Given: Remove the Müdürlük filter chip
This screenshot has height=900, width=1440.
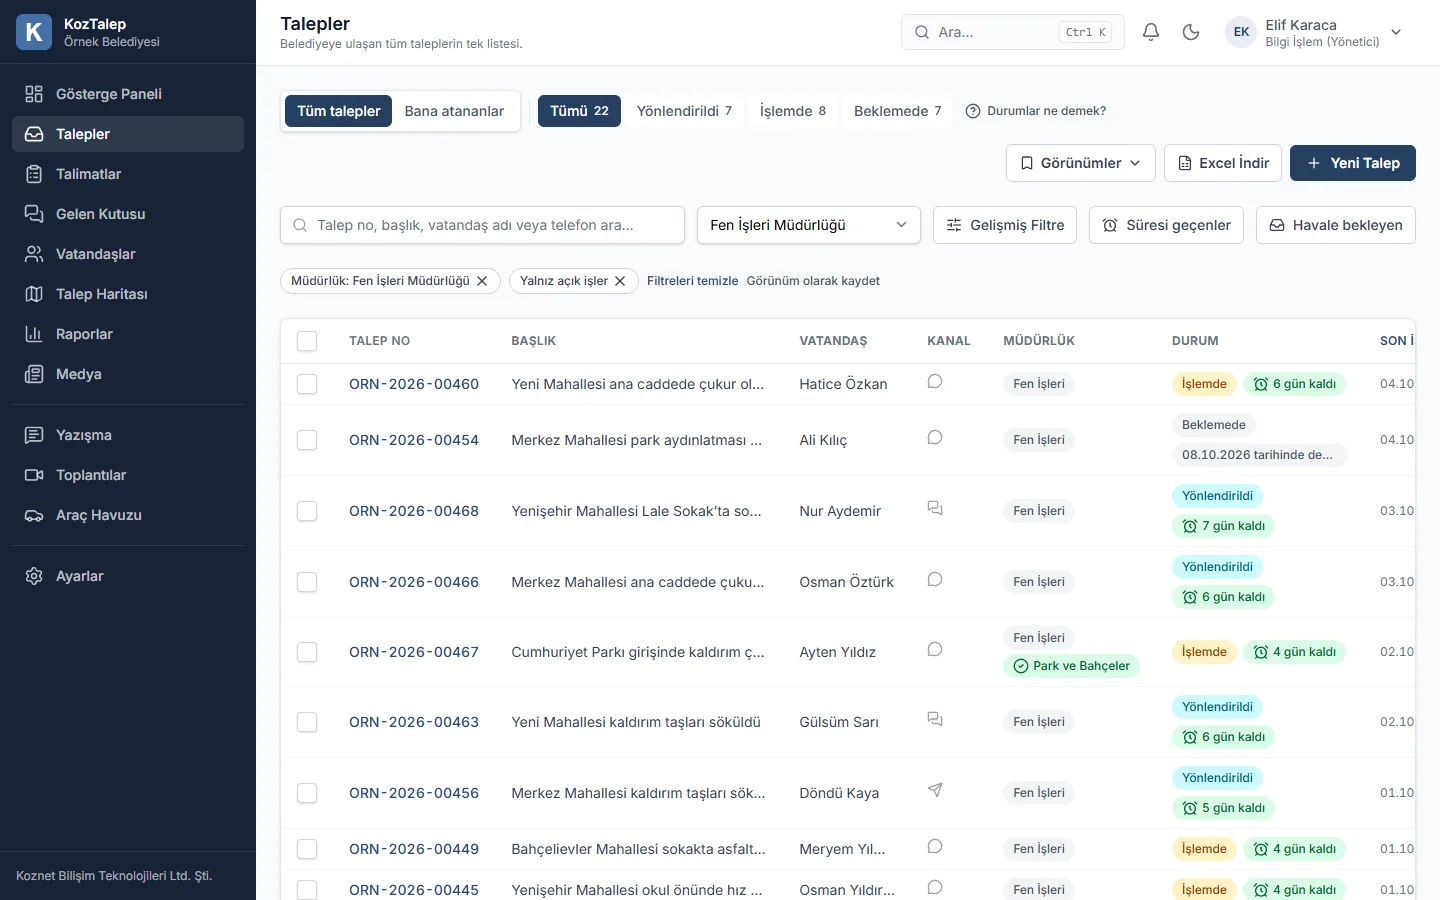Looking at the screenshot, I should (482, 281).
